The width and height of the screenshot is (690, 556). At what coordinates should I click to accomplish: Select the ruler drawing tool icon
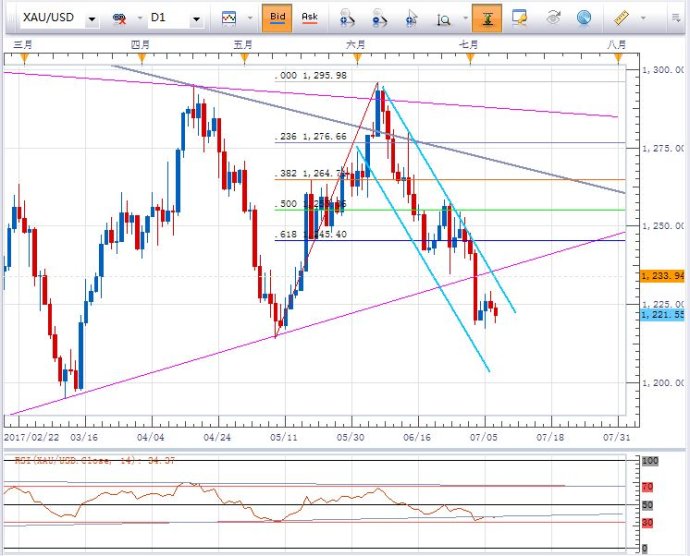[x=620, y=18]
